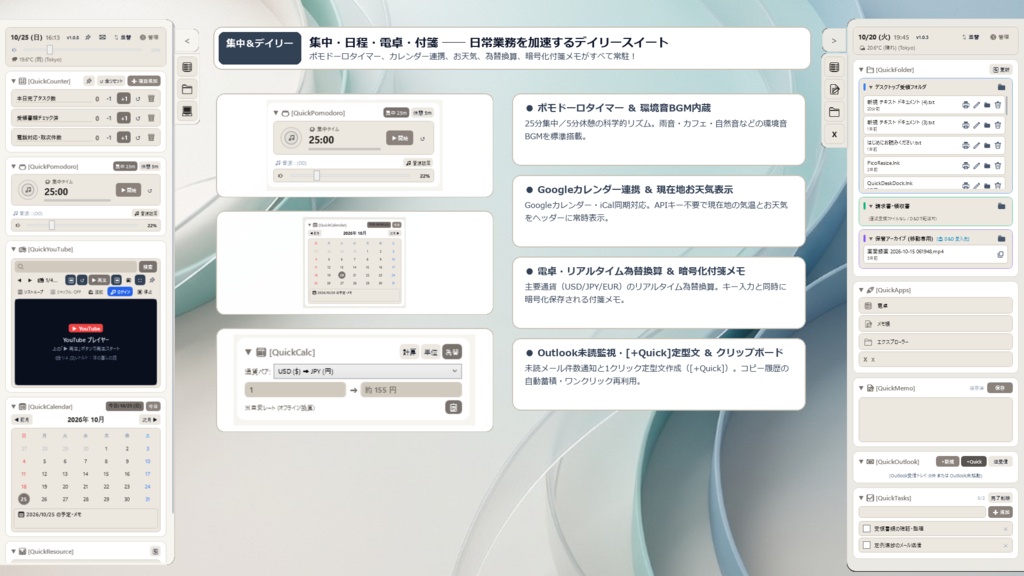
Task: Select the 計算 tab in QuickCalc
Action: tap(409, 352)
